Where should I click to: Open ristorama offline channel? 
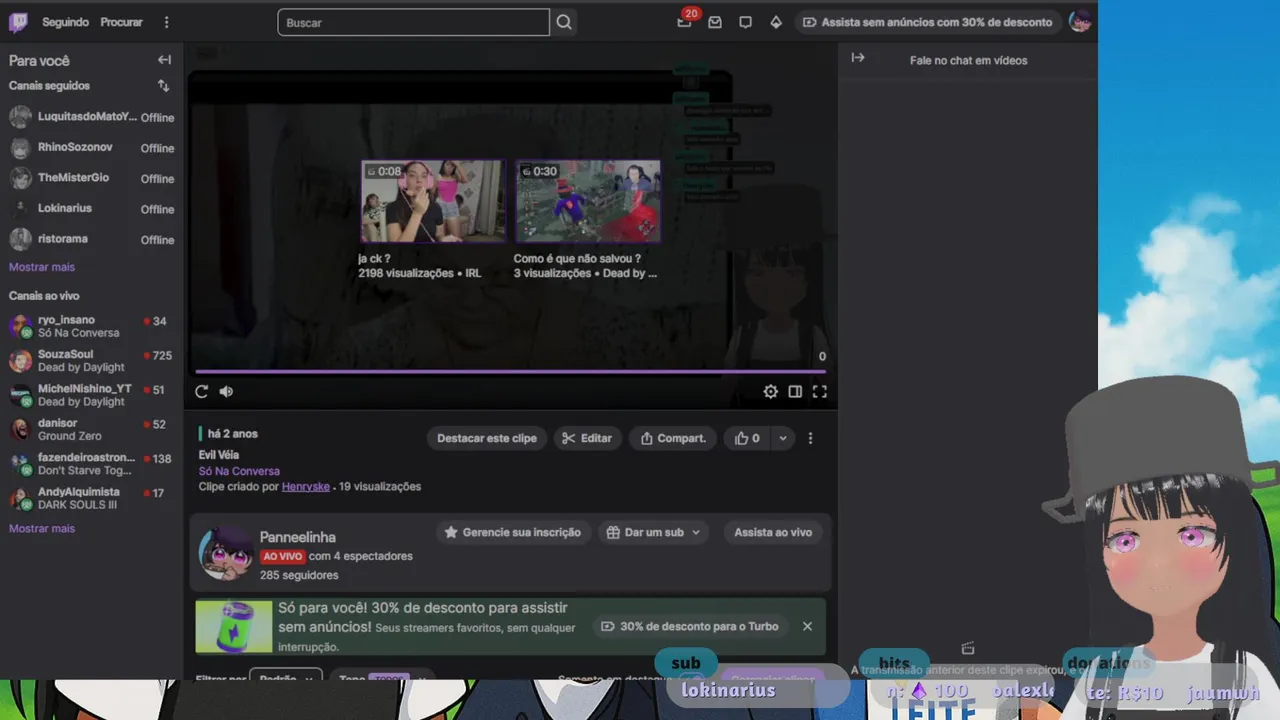click(92, 239)
